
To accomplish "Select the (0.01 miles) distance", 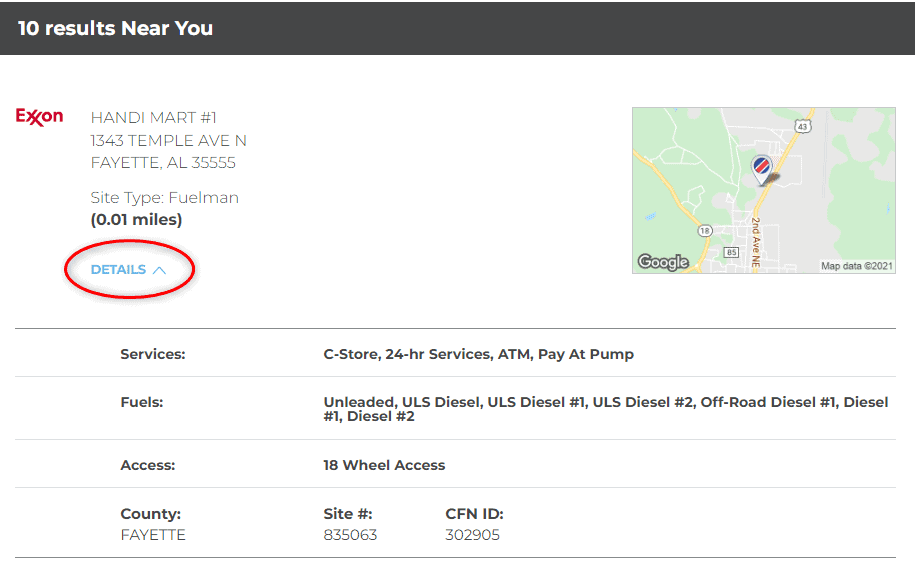I will click(x=137, y=220).
